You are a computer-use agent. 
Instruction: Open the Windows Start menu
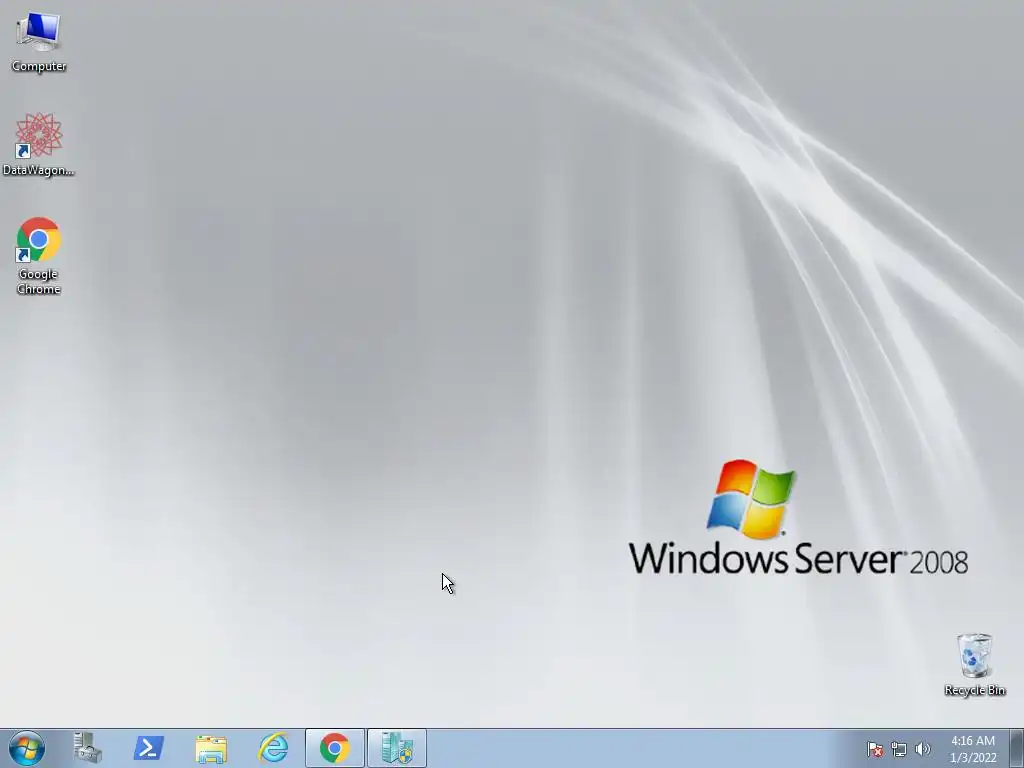[27, 748]
